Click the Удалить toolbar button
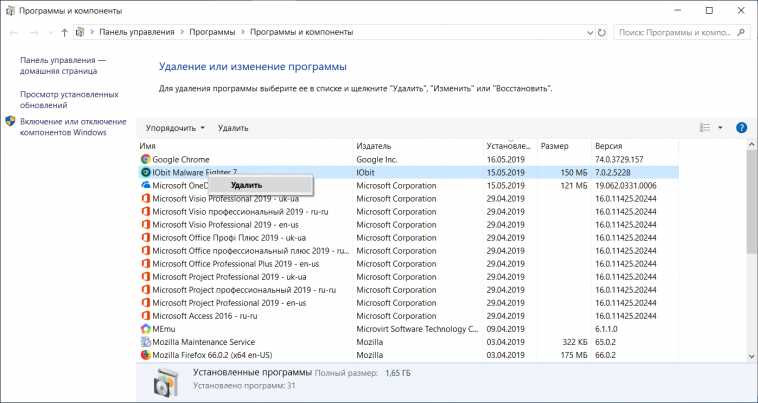Screen dimensions: 758x403 (x=233, y=128)
